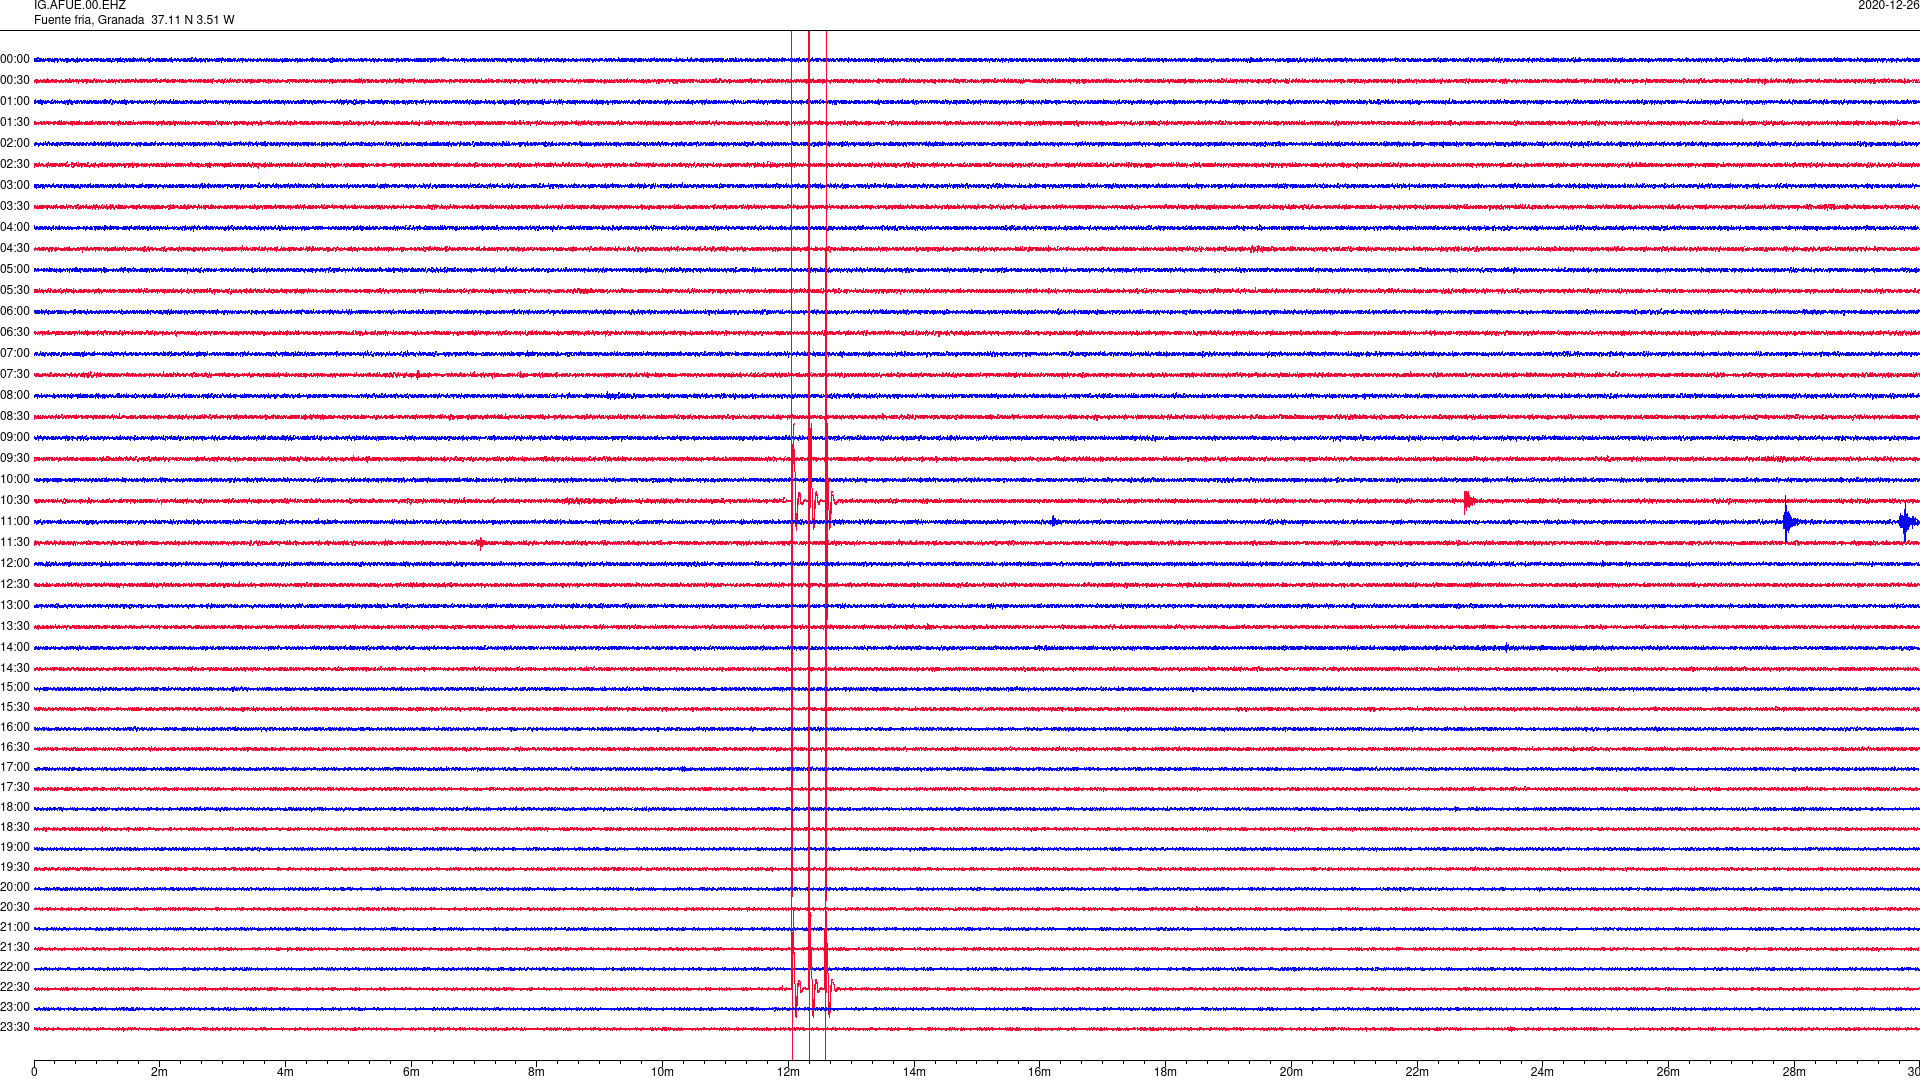Click the 11:00 trace time label
This screenshot has height=1080, width=1920.
tap(15, 522)
